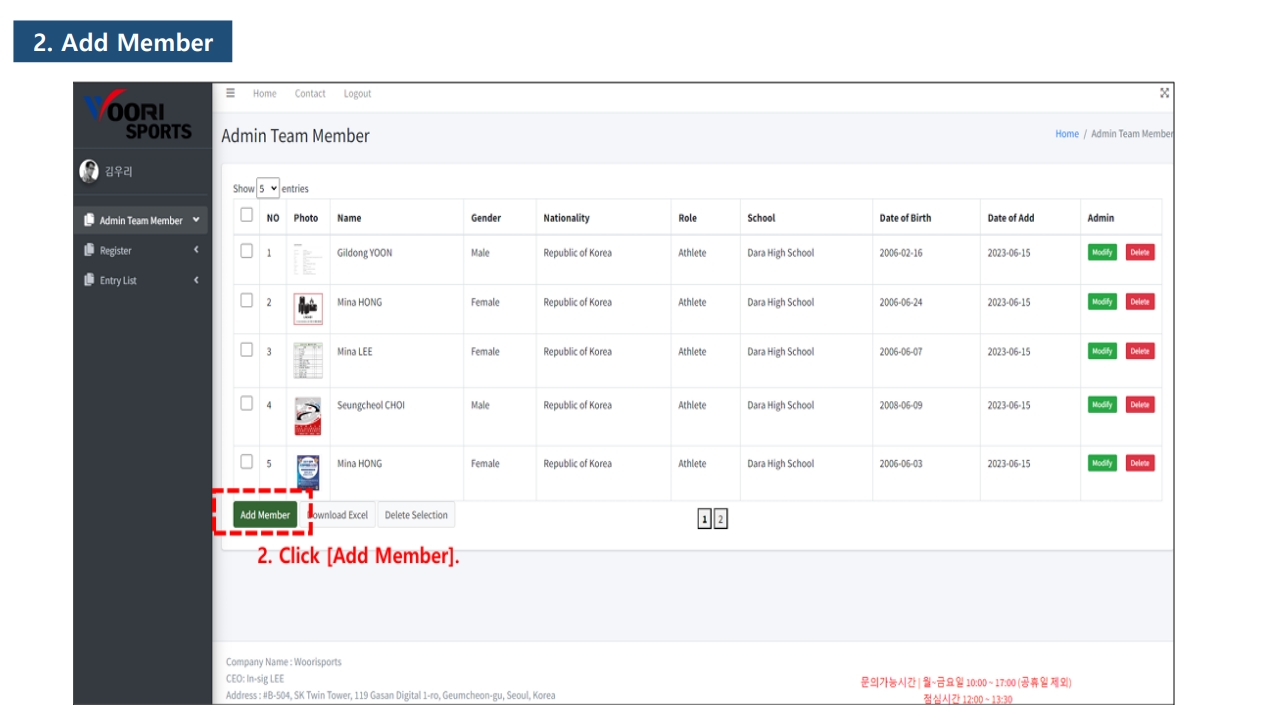Modify the member in row 2
The width and height of the screenshot is (1280, 720).
click(1102, 301)
